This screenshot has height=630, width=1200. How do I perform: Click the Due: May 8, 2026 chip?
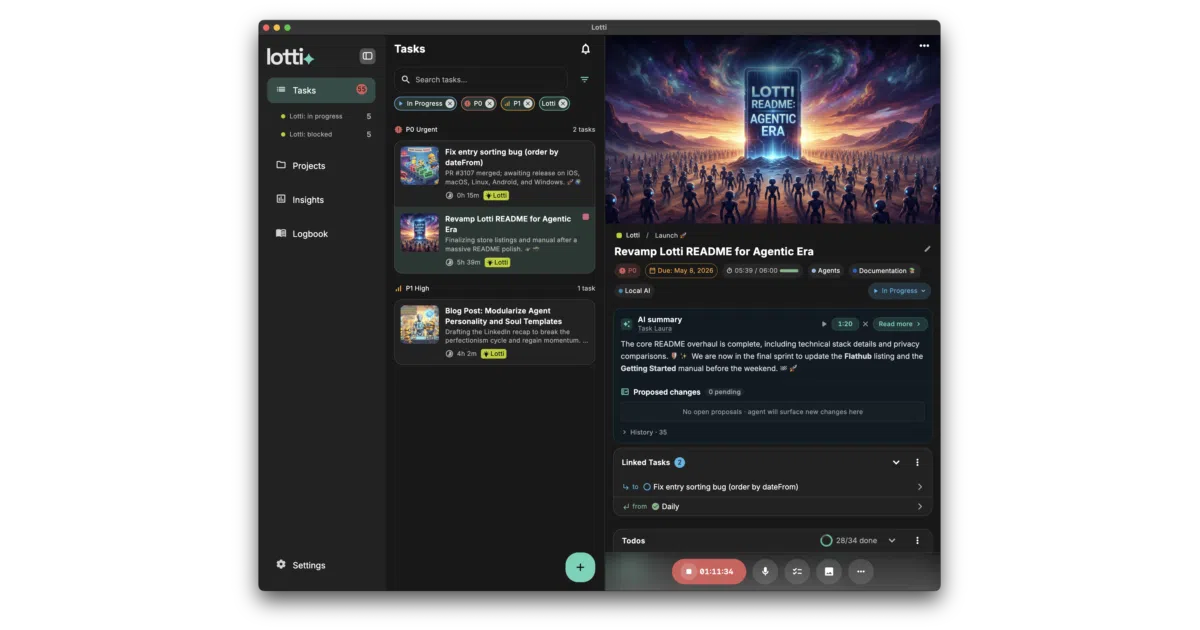click(681, 271)
